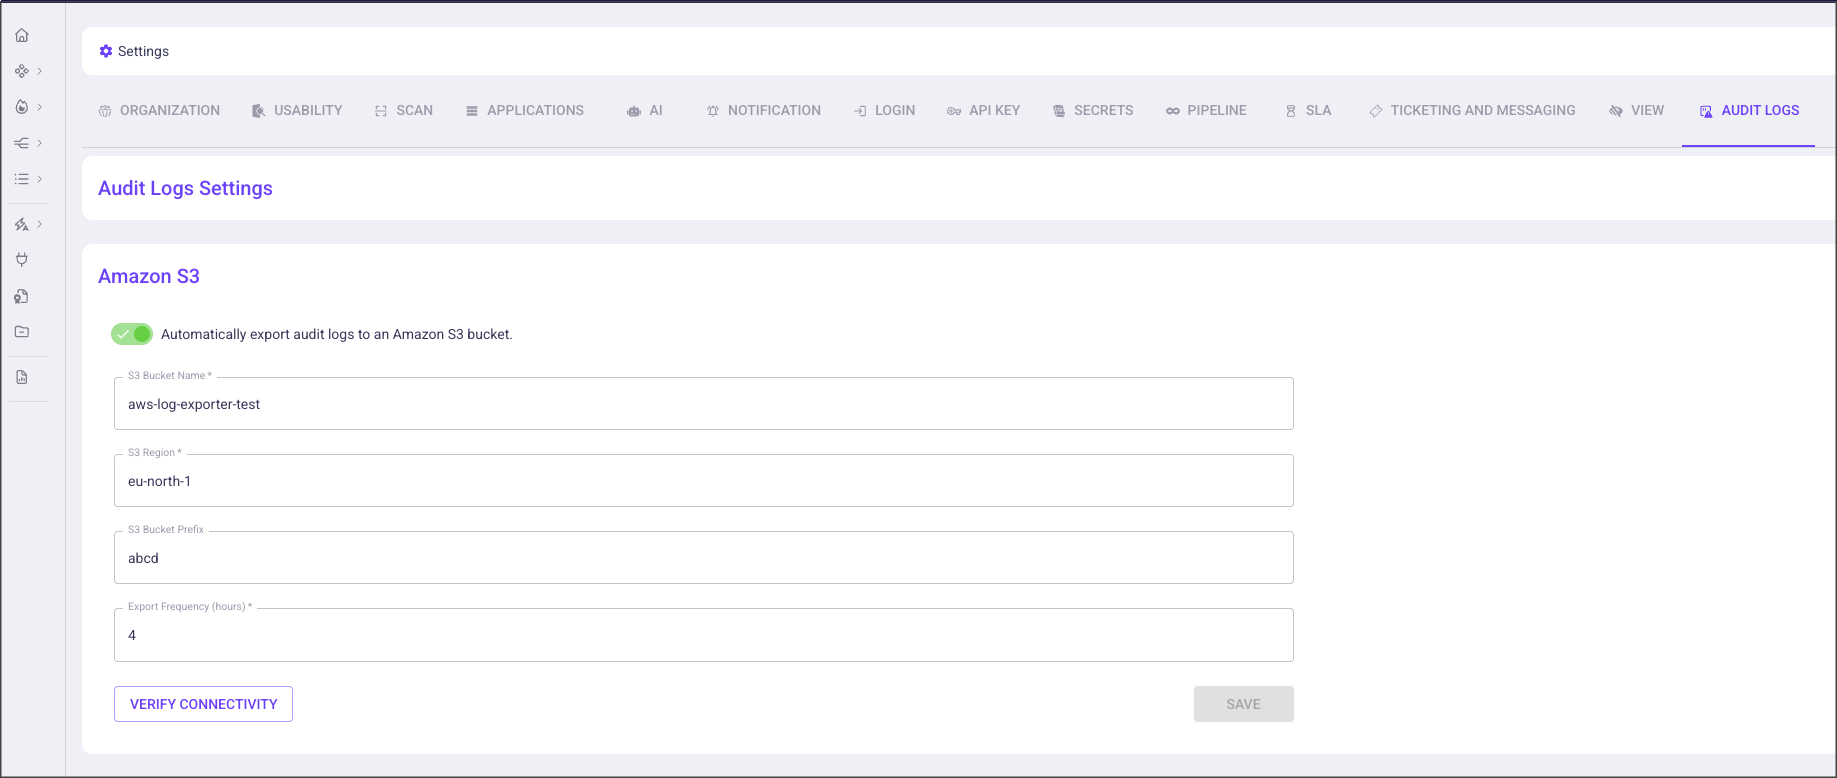Image resolution: width=1837 pixels, height=778 pixels.
Task: Switch to the API KEY tab
Action: (983, 110)
